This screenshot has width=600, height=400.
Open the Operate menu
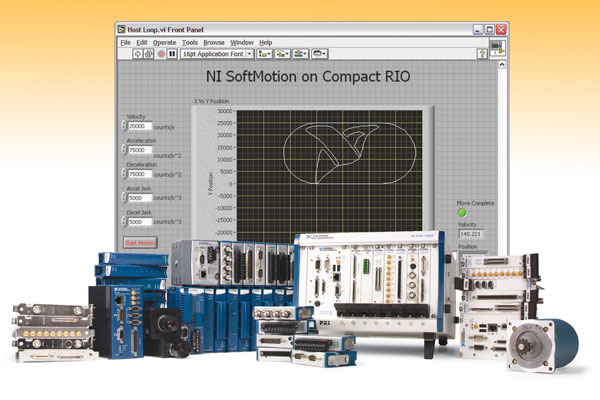click(x=164, y=42)
